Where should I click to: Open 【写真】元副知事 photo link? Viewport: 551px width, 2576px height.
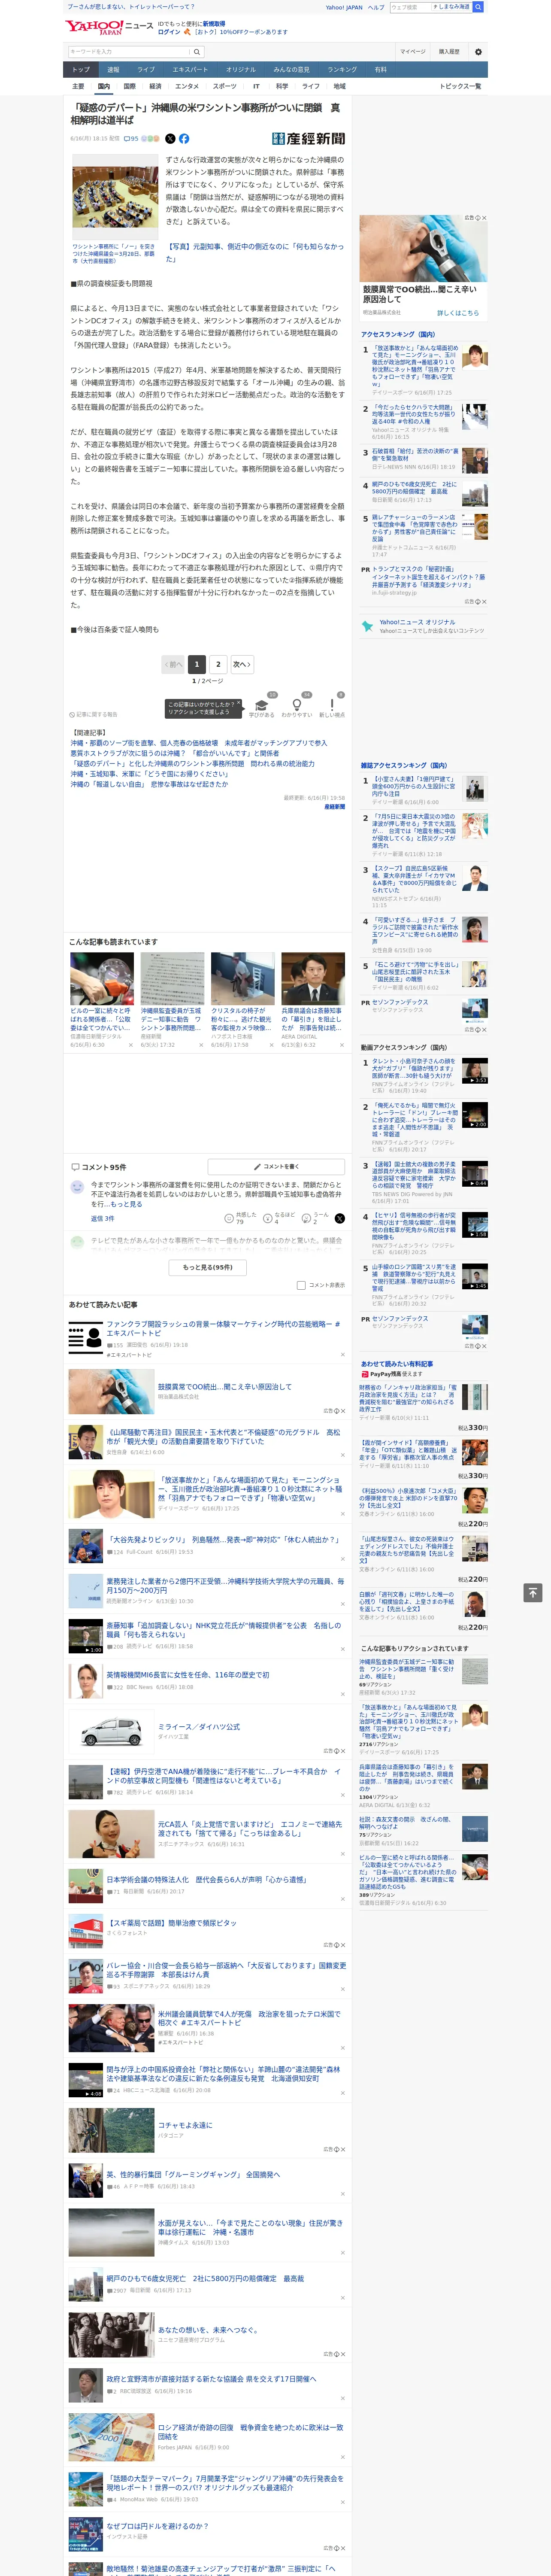point(254,252)
